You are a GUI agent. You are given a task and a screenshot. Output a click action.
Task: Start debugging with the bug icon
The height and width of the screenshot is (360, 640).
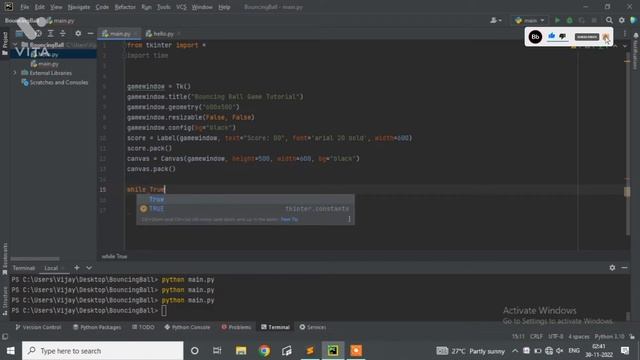pyautogui.click(x=569, y=20)
